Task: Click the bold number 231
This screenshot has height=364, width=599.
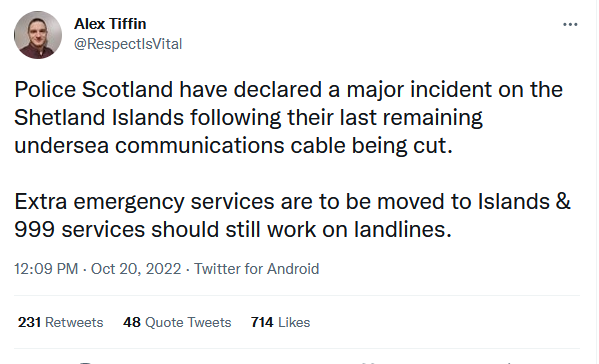Action: tap(29, 322)
